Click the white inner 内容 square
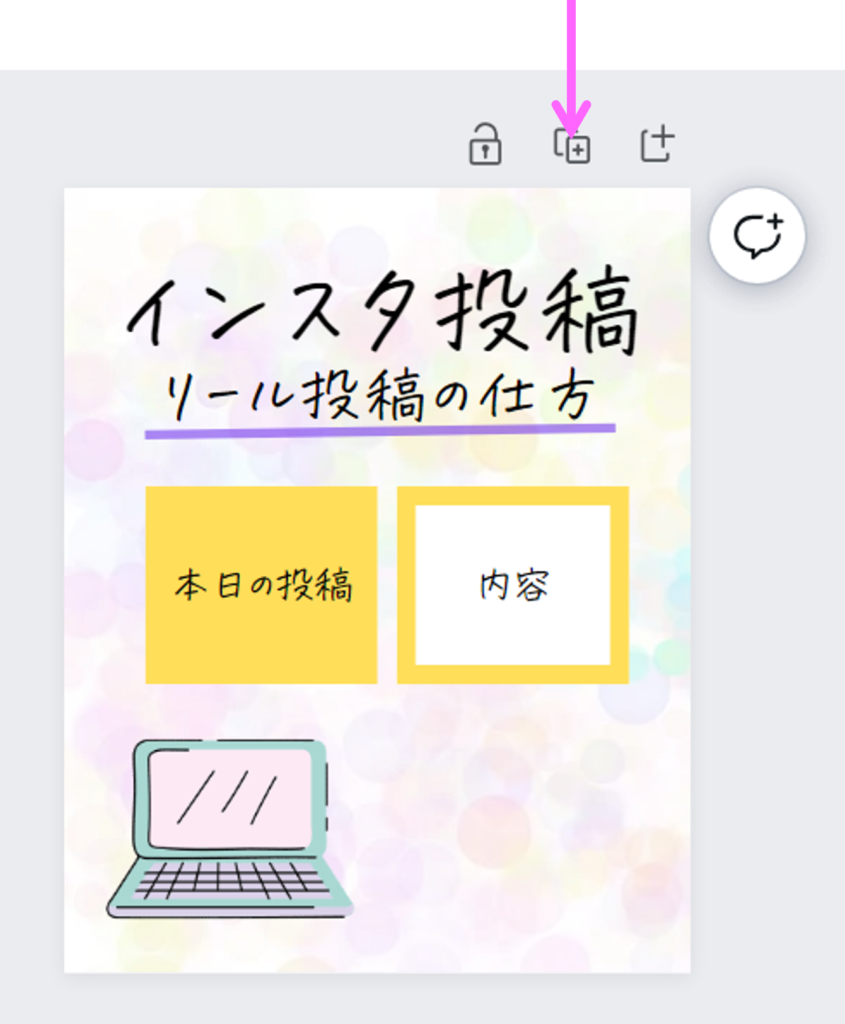 point(513,585)
